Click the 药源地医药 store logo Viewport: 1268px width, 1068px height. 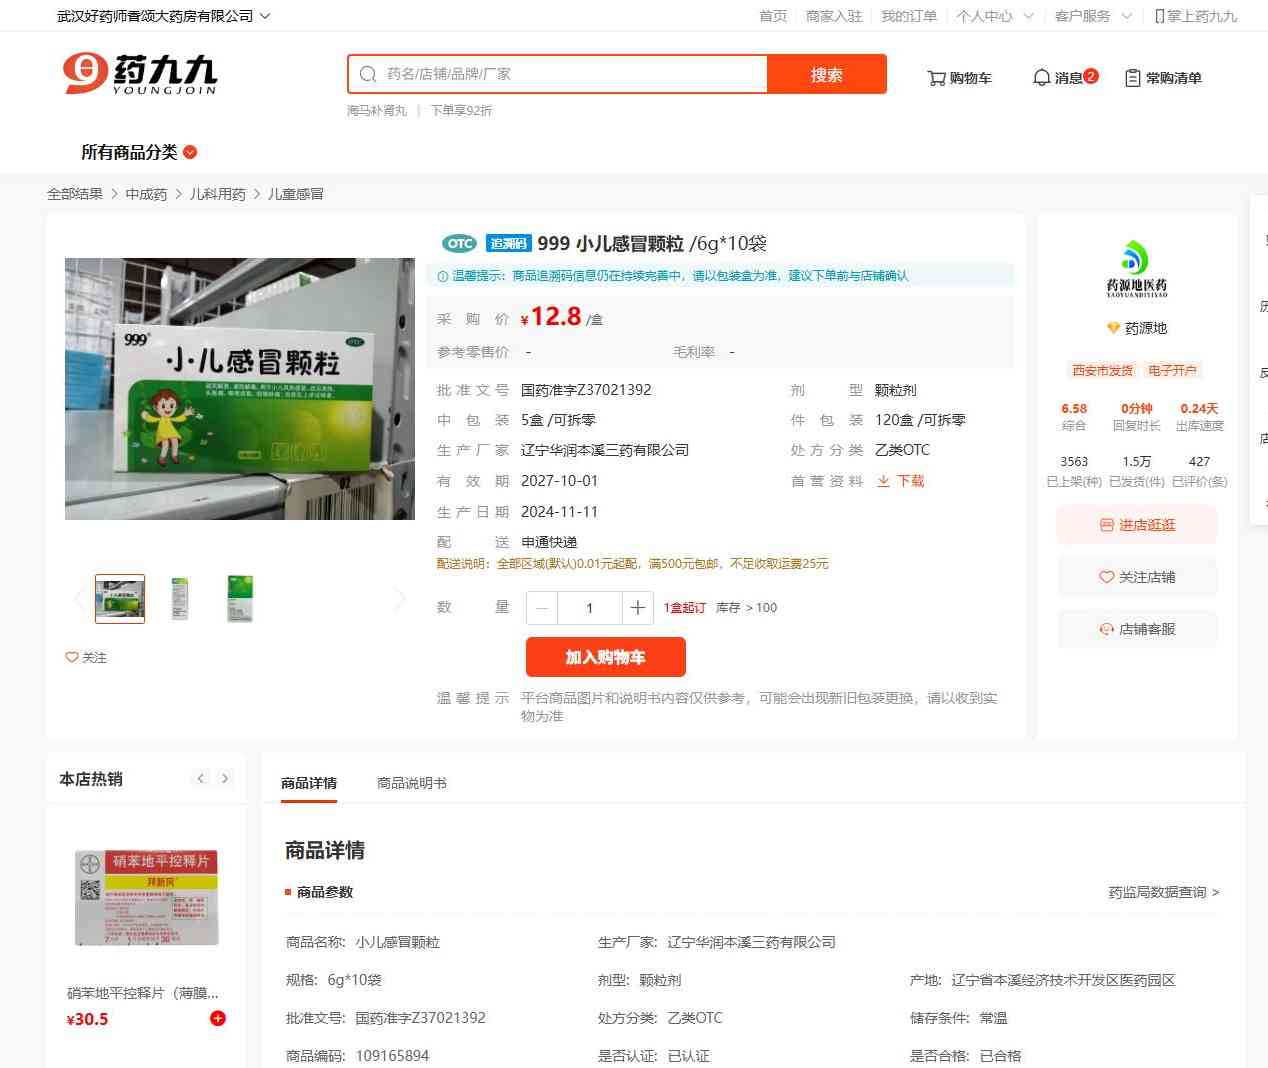(1136, 269)
